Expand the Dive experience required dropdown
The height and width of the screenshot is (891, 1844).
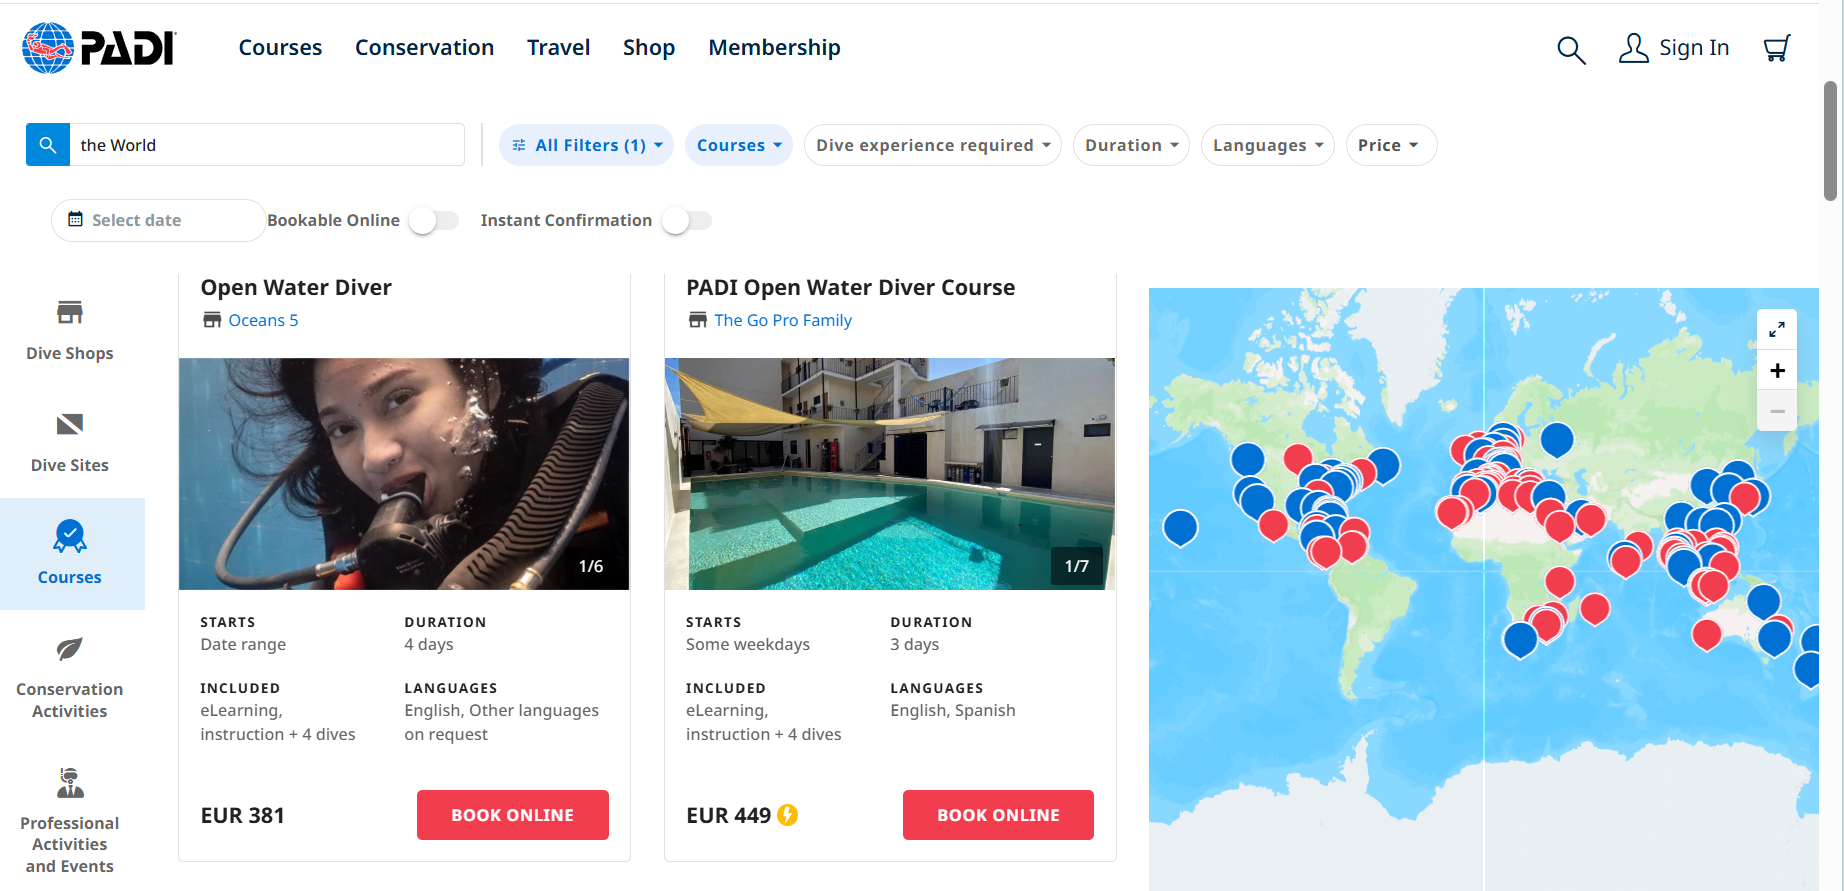coord(932,145)
